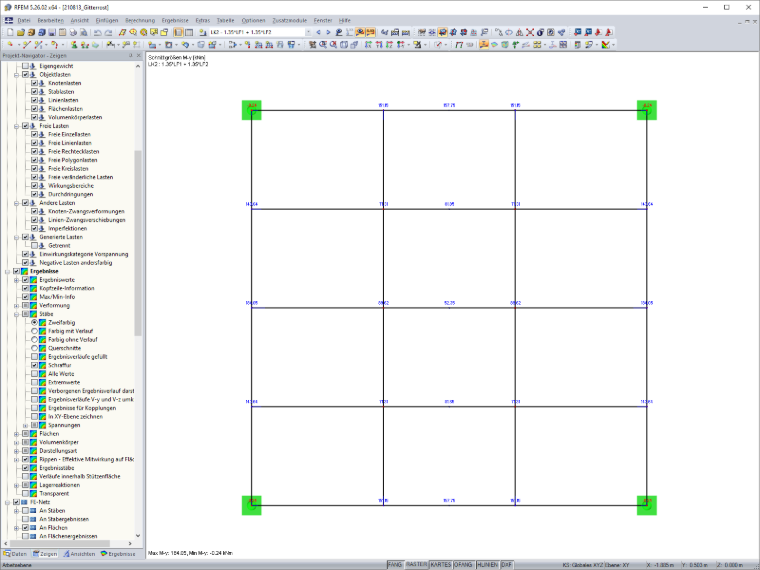Click the color scale icon at toolbar end
Viewport: 760px width, 570px height.
pyautogui.click(x=605, y=45)
